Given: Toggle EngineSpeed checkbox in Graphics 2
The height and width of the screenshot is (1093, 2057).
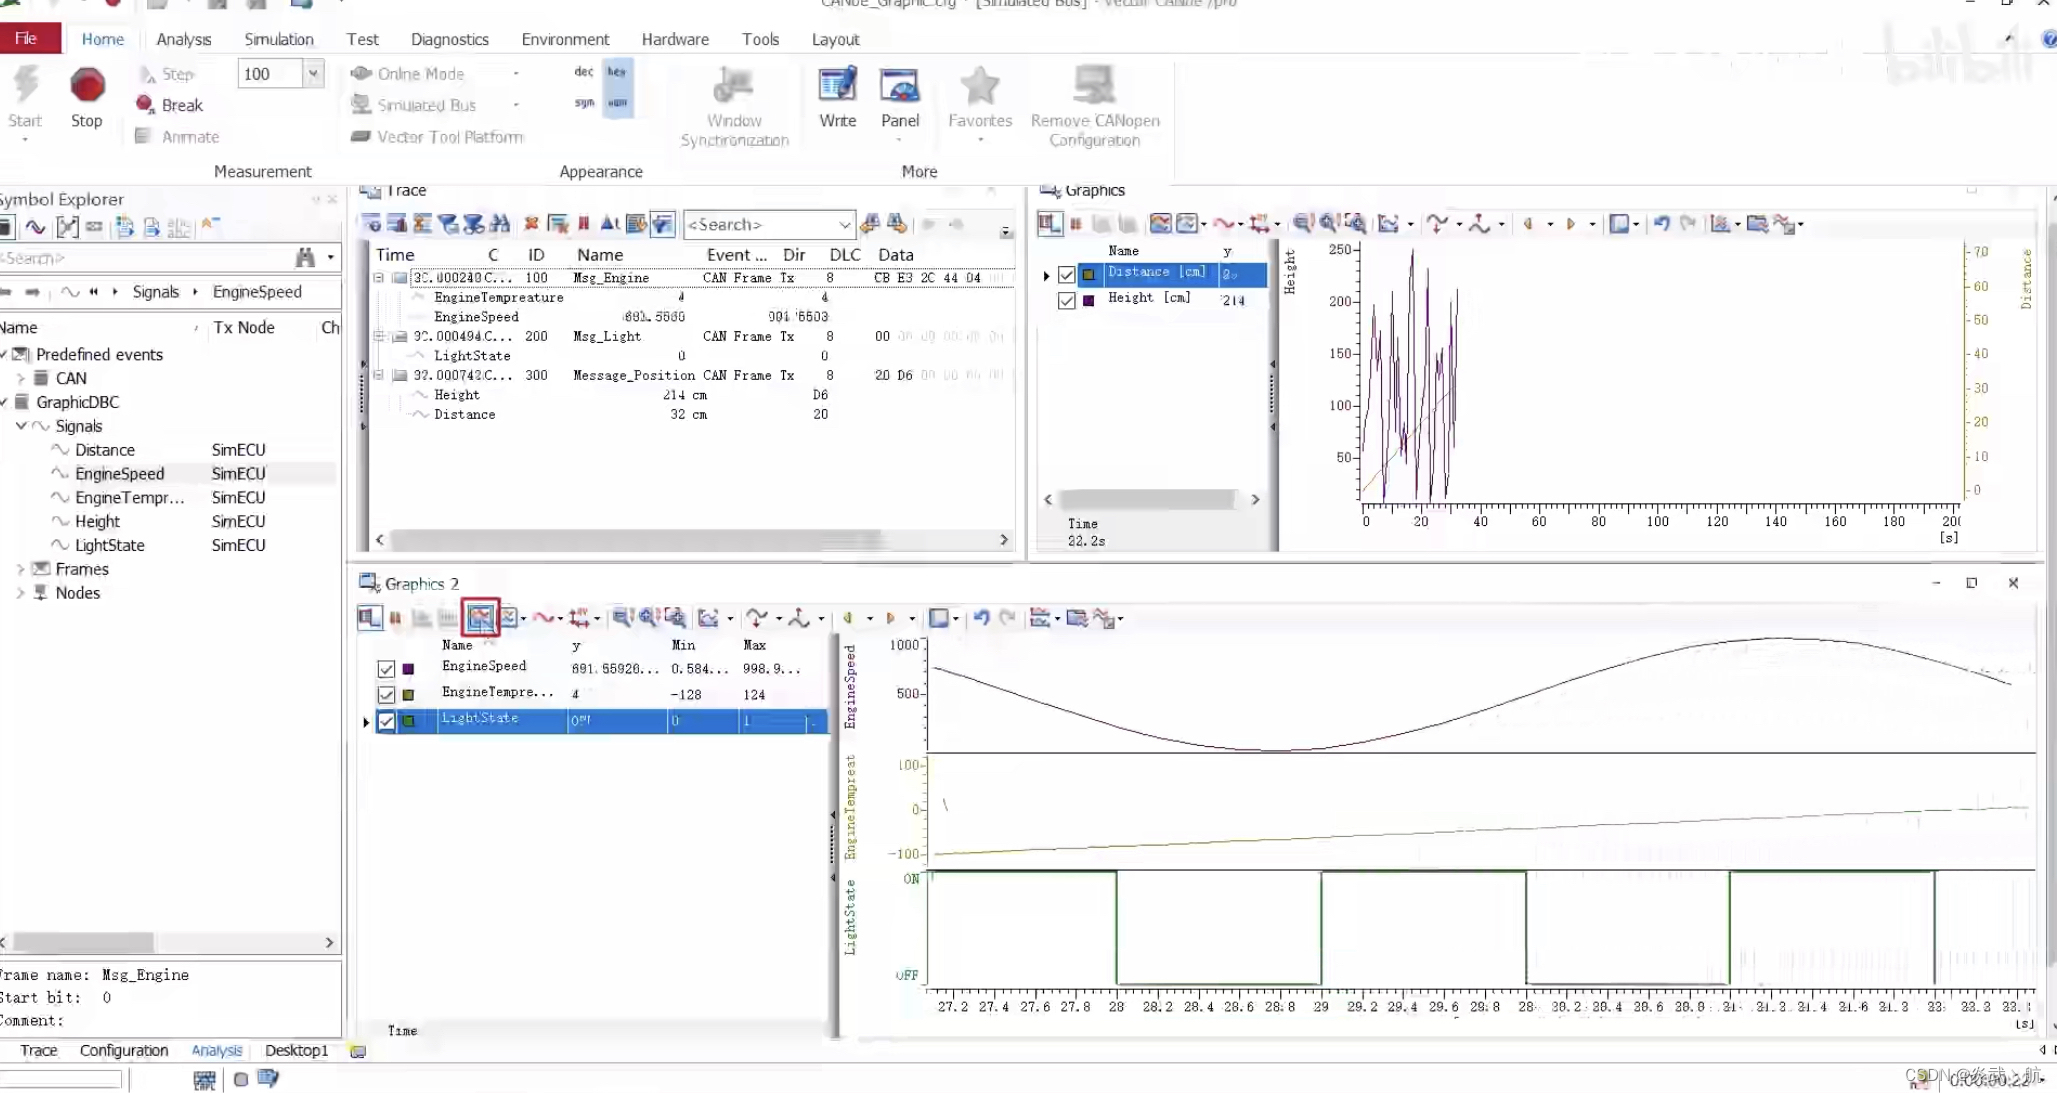Looking at the screenshot, I should (386, 669).
